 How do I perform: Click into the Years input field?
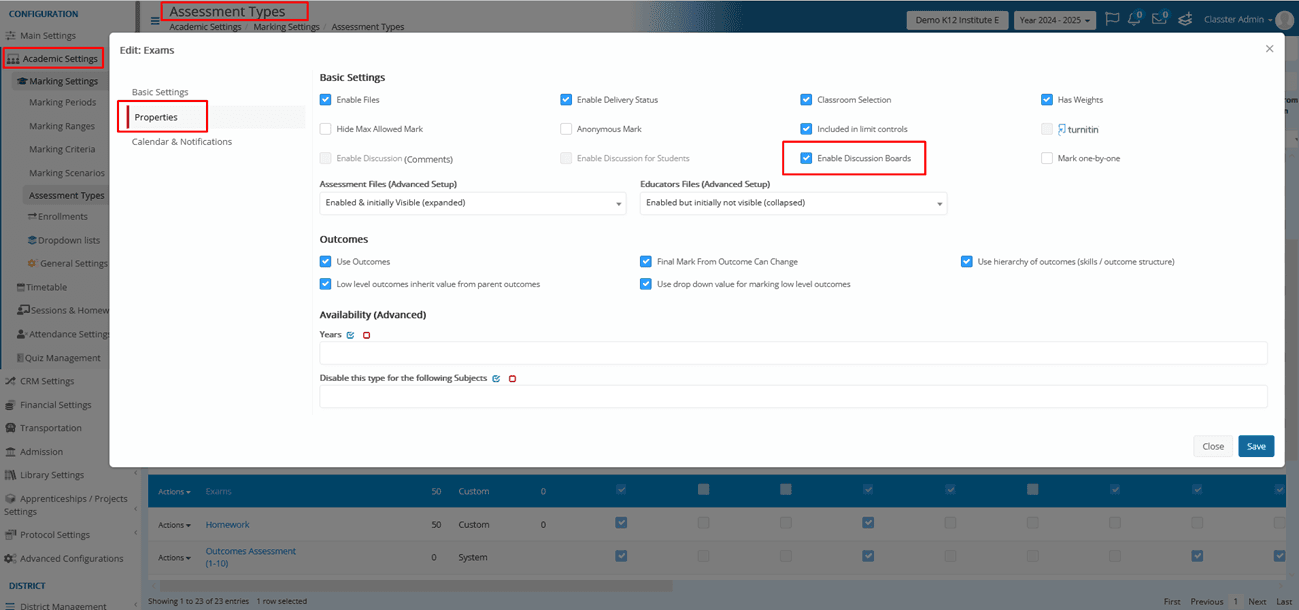[793, 353]
